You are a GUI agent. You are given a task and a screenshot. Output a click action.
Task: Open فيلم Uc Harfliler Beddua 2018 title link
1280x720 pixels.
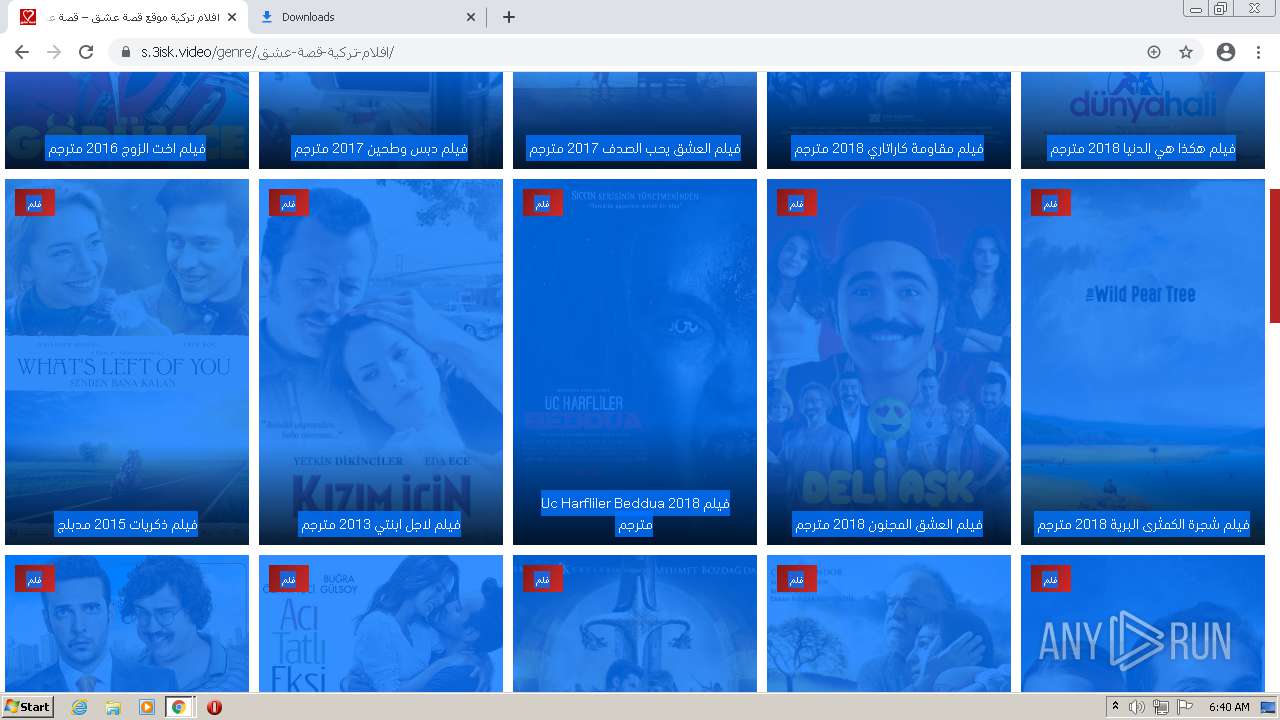[x=635, y=514]
